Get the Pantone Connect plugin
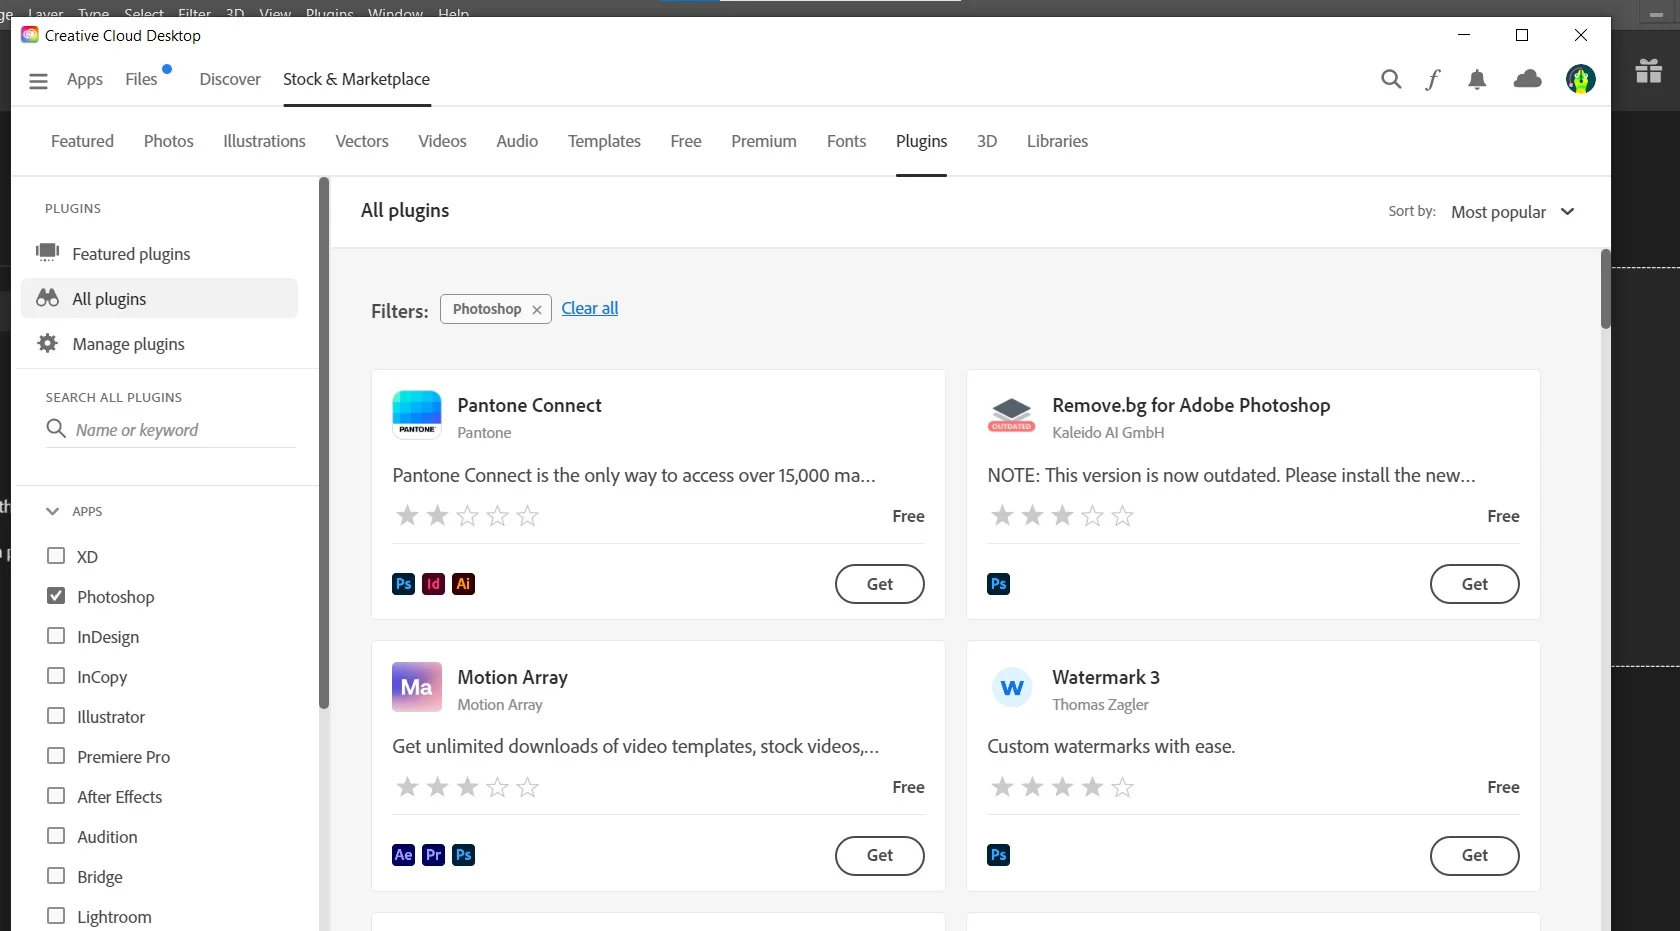 point(880,584)
